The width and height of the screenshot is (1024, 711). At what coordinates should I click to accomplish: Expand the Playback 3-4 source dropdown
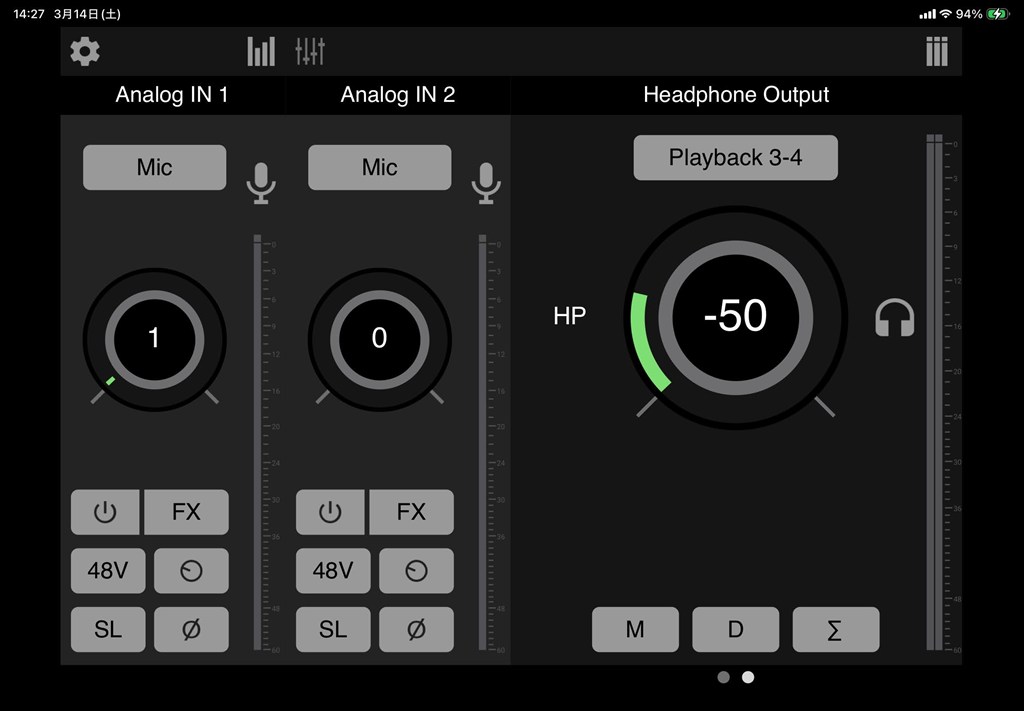735,158
